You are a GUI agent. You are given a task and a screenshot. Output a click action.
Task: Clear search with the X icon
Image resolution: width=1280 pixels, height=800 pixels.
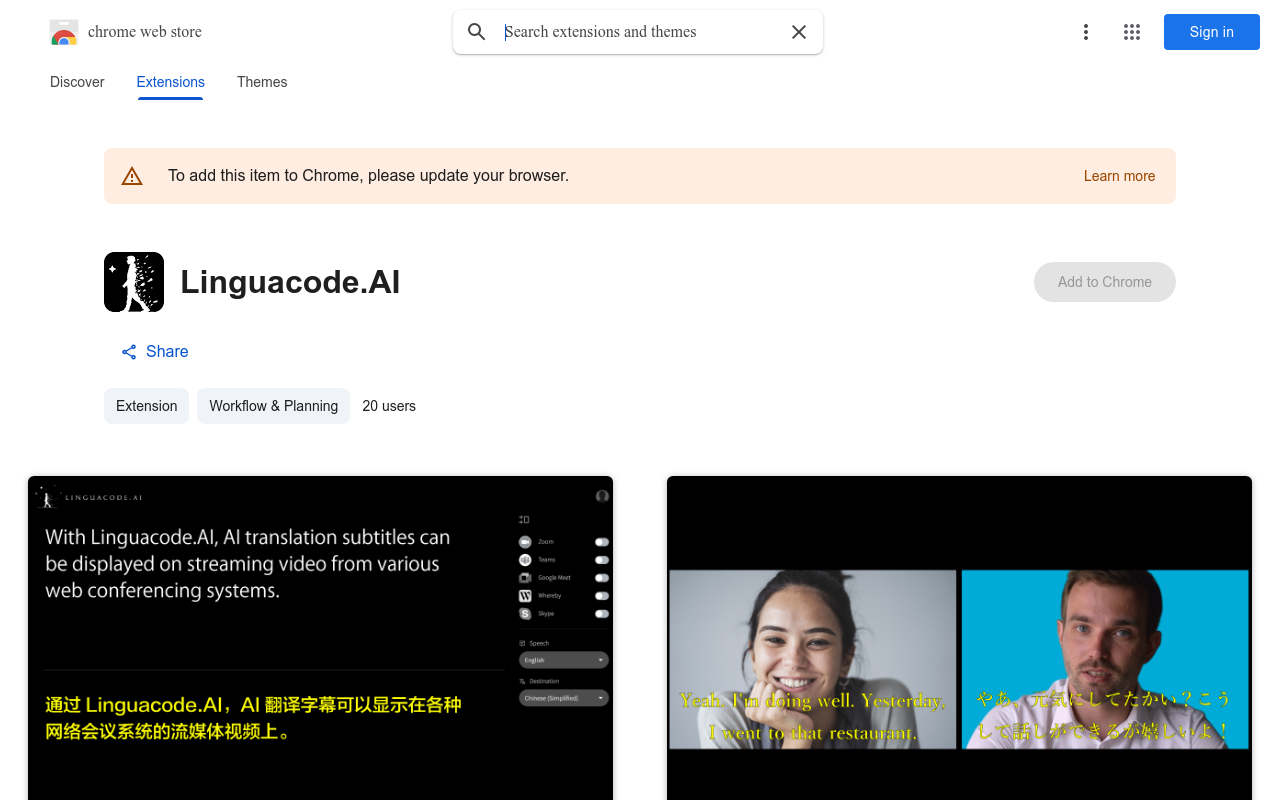tap(799, 32)
